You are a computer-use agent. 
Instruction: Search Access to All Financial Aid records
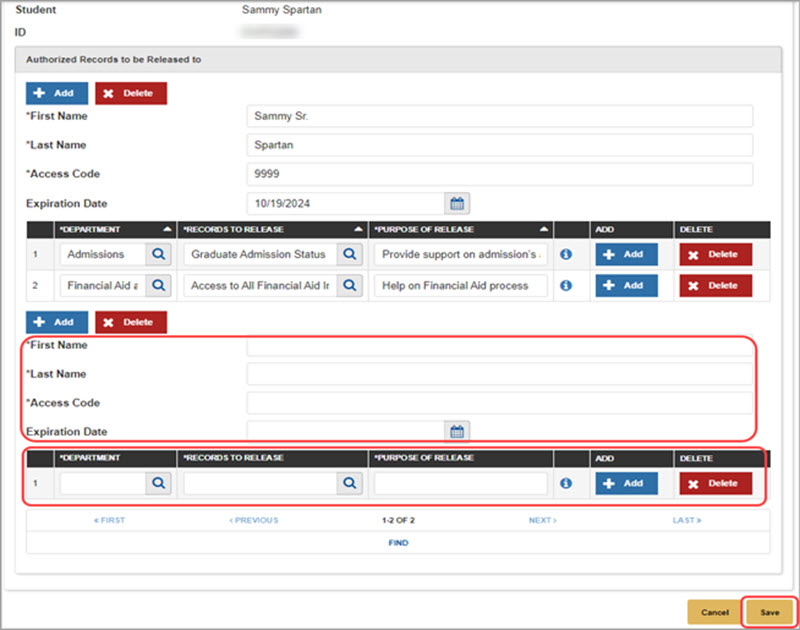tap(348, 285)
